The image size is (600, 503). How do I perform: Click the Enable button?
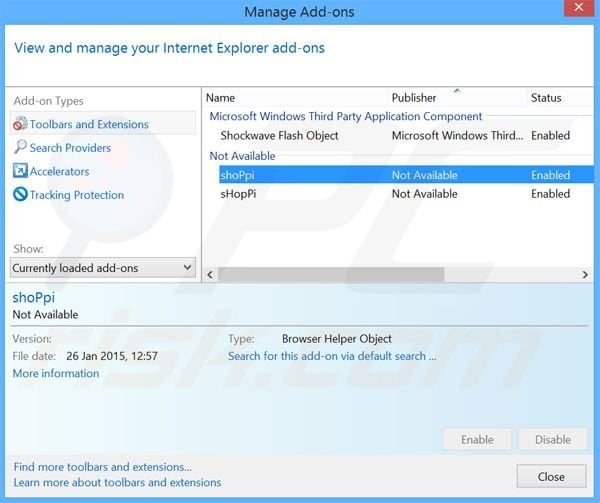[x=477, y=440]
